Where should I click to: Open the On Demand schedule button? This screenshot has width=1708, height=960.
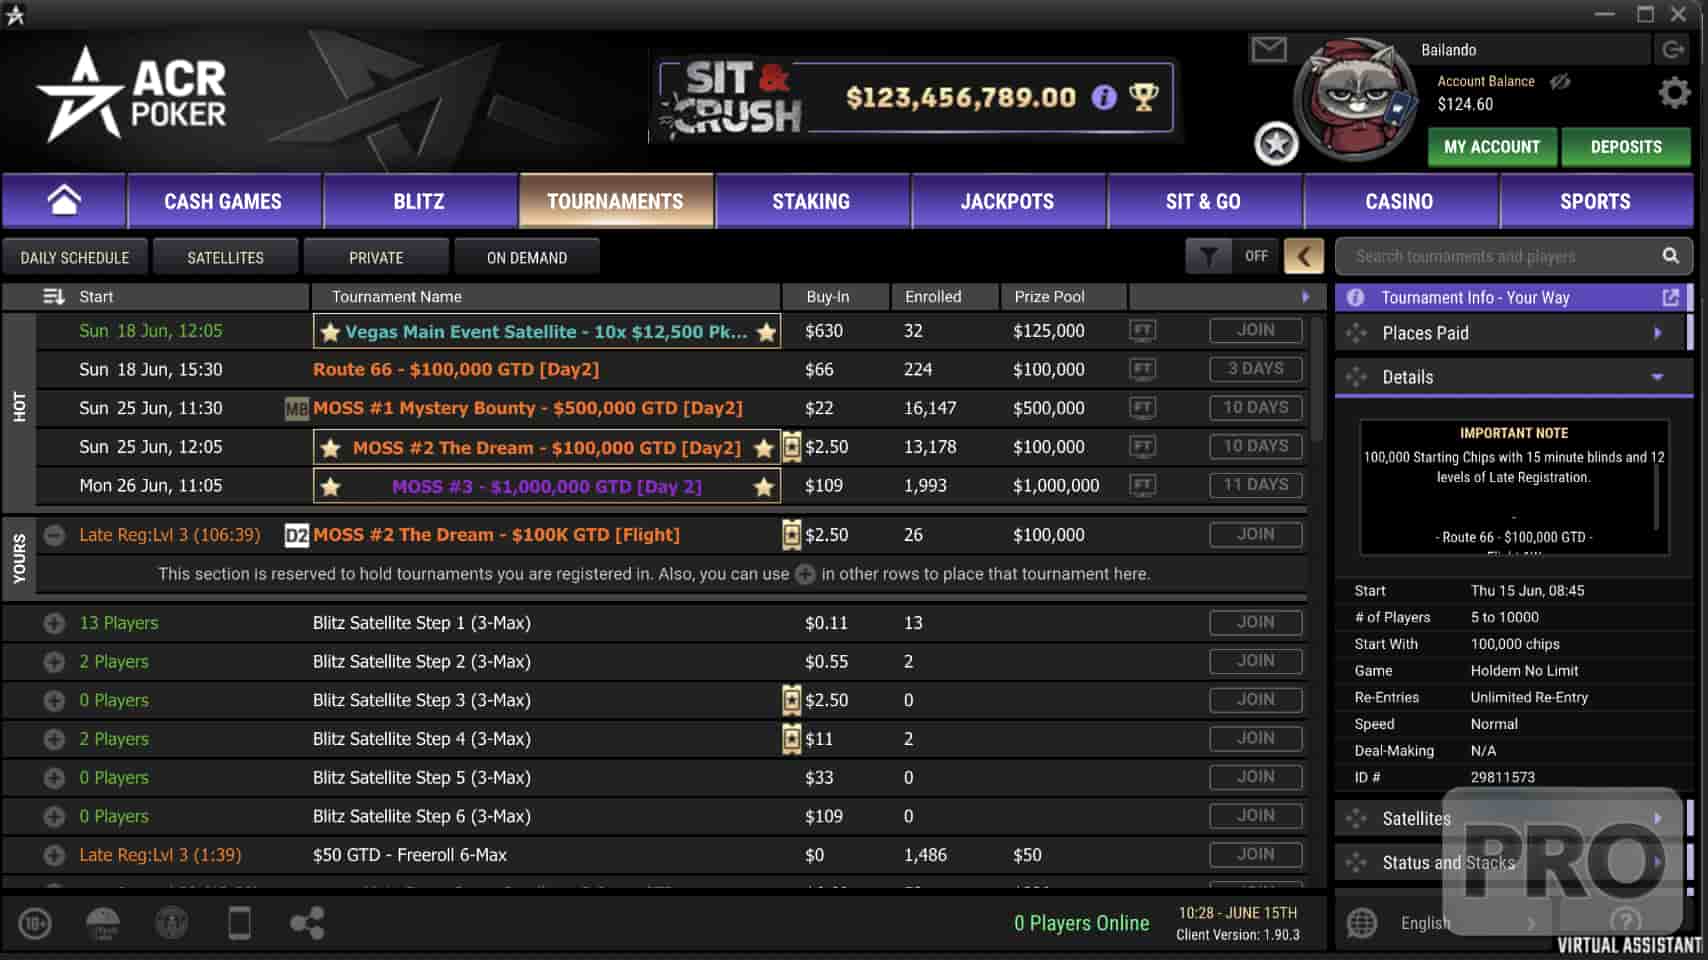(x=527, y=257)
